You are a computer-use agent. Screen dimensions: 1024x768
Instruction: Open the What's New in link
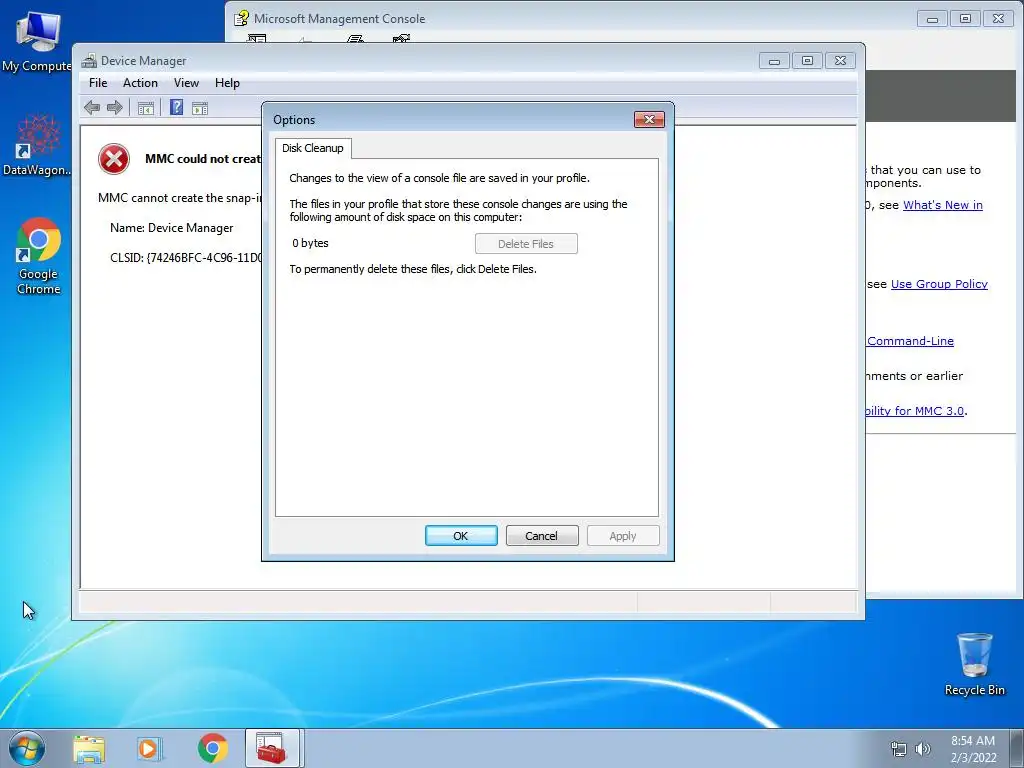942,205
